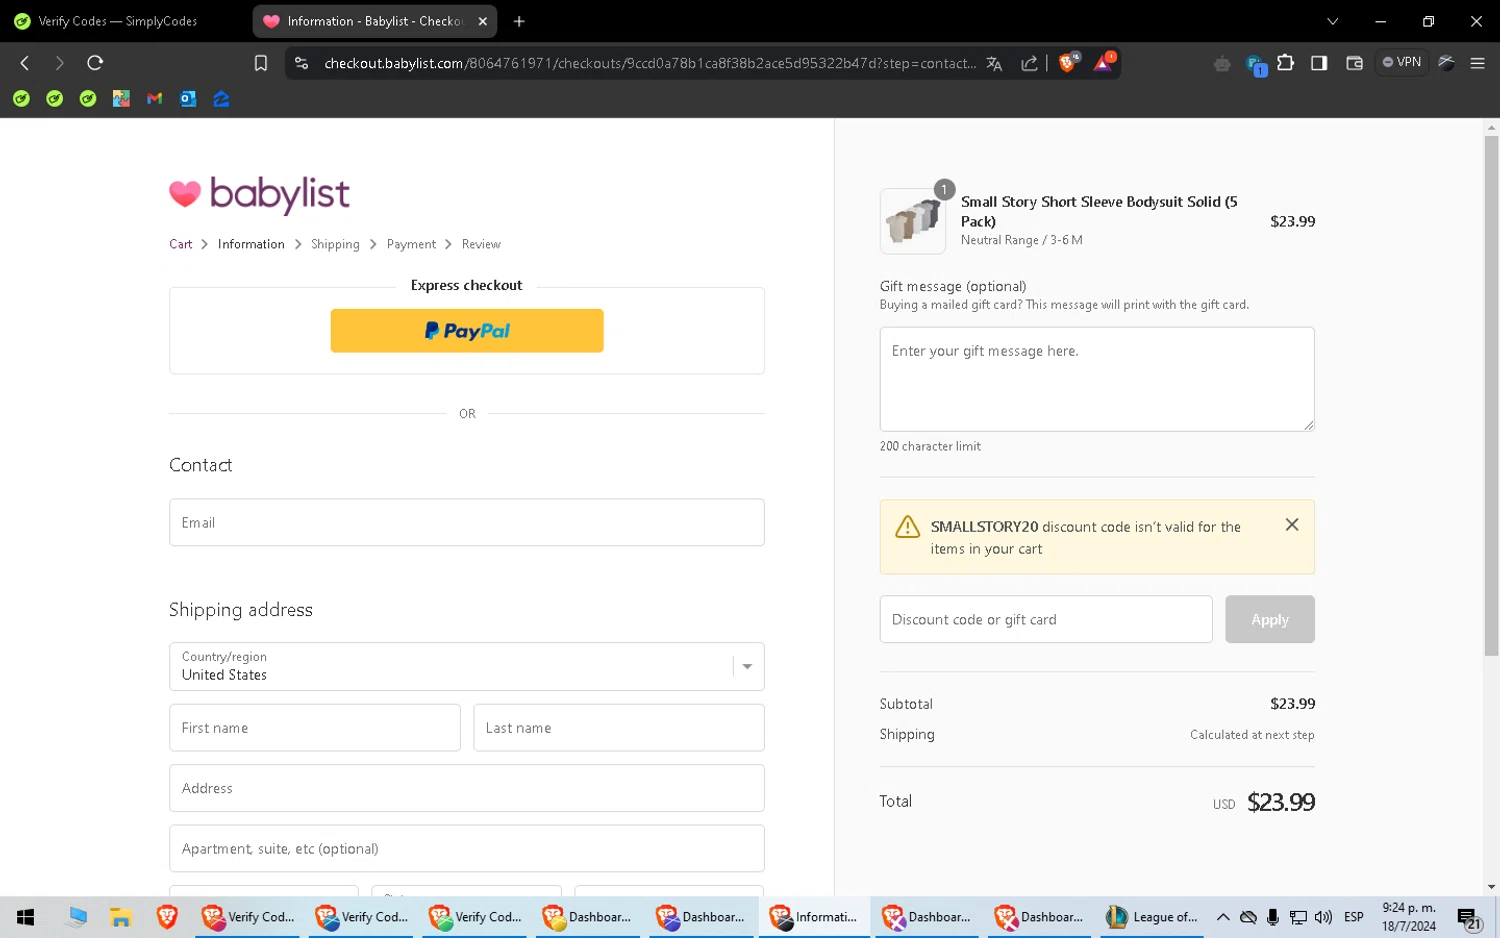Click the microphone icon in the system tray

point(1273,917)
